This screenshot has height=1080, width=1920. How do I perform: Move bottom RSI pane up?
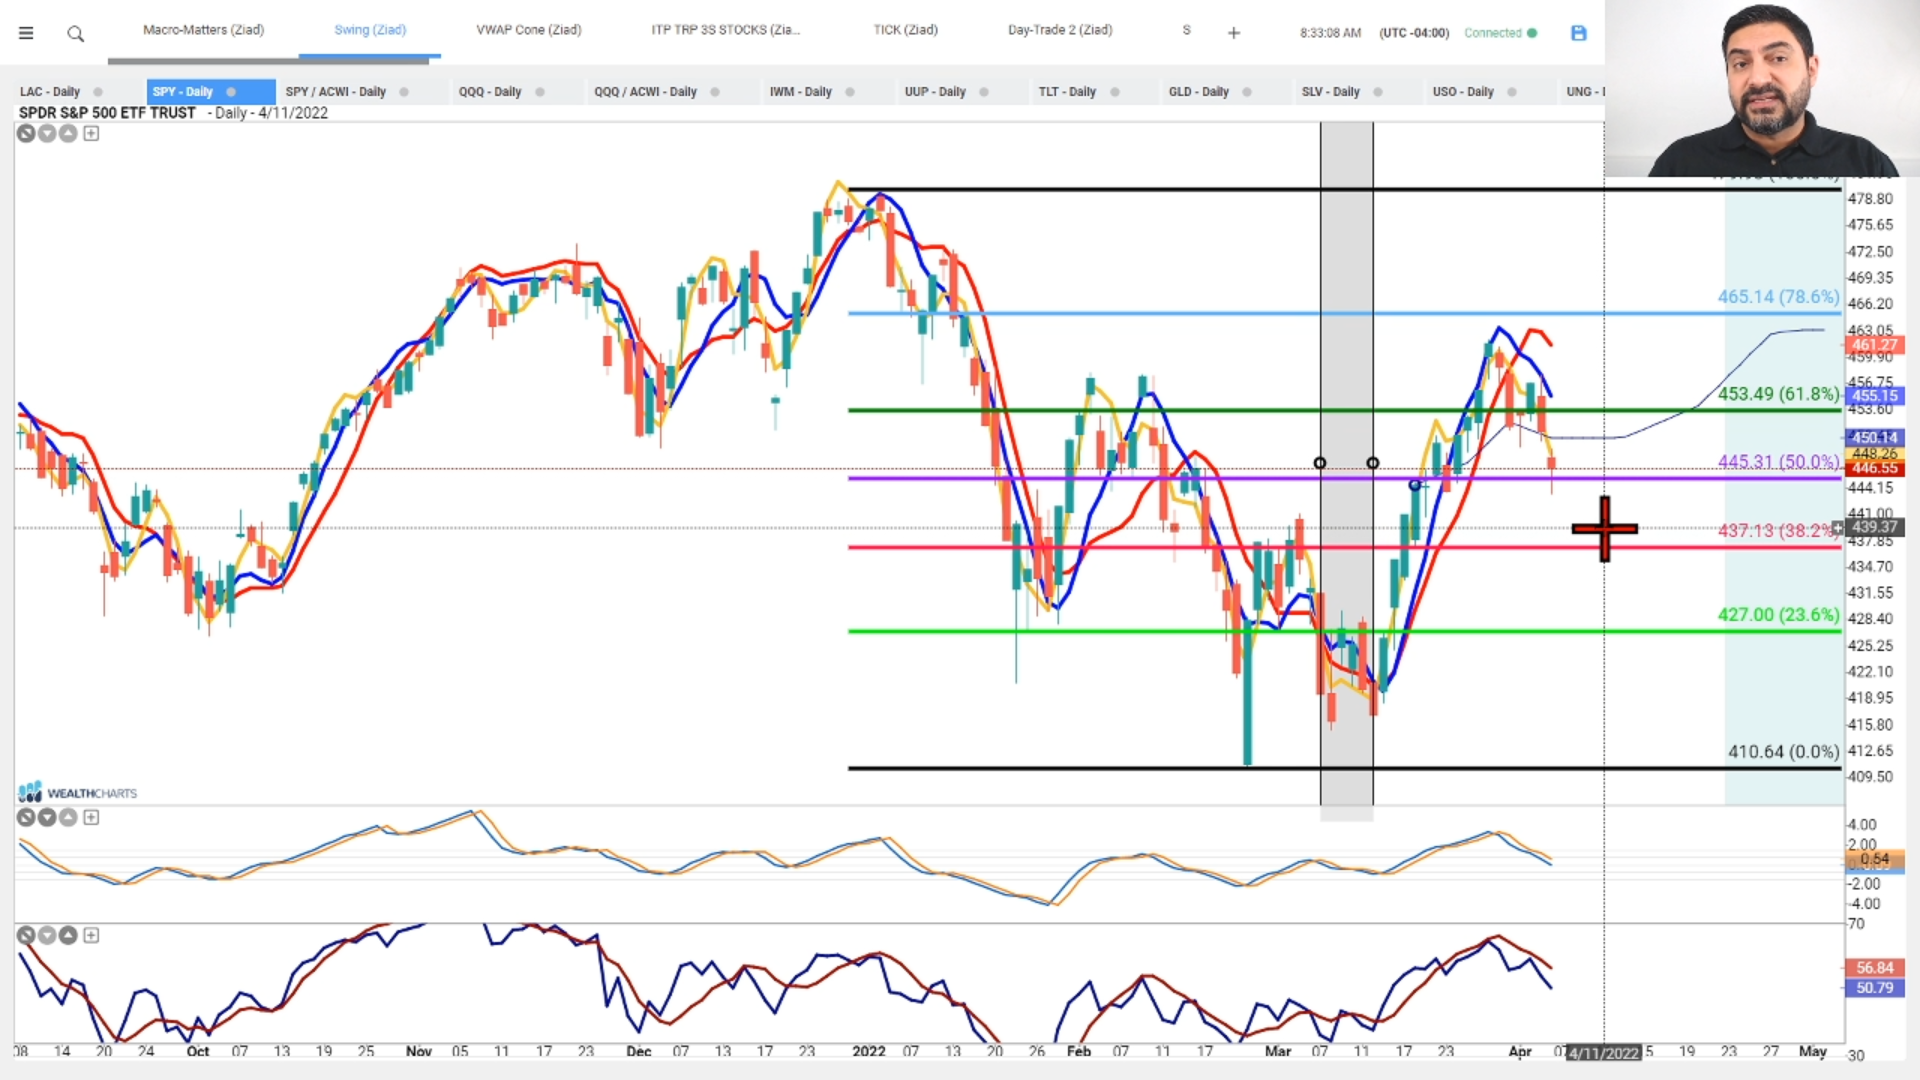pos(68,935)
